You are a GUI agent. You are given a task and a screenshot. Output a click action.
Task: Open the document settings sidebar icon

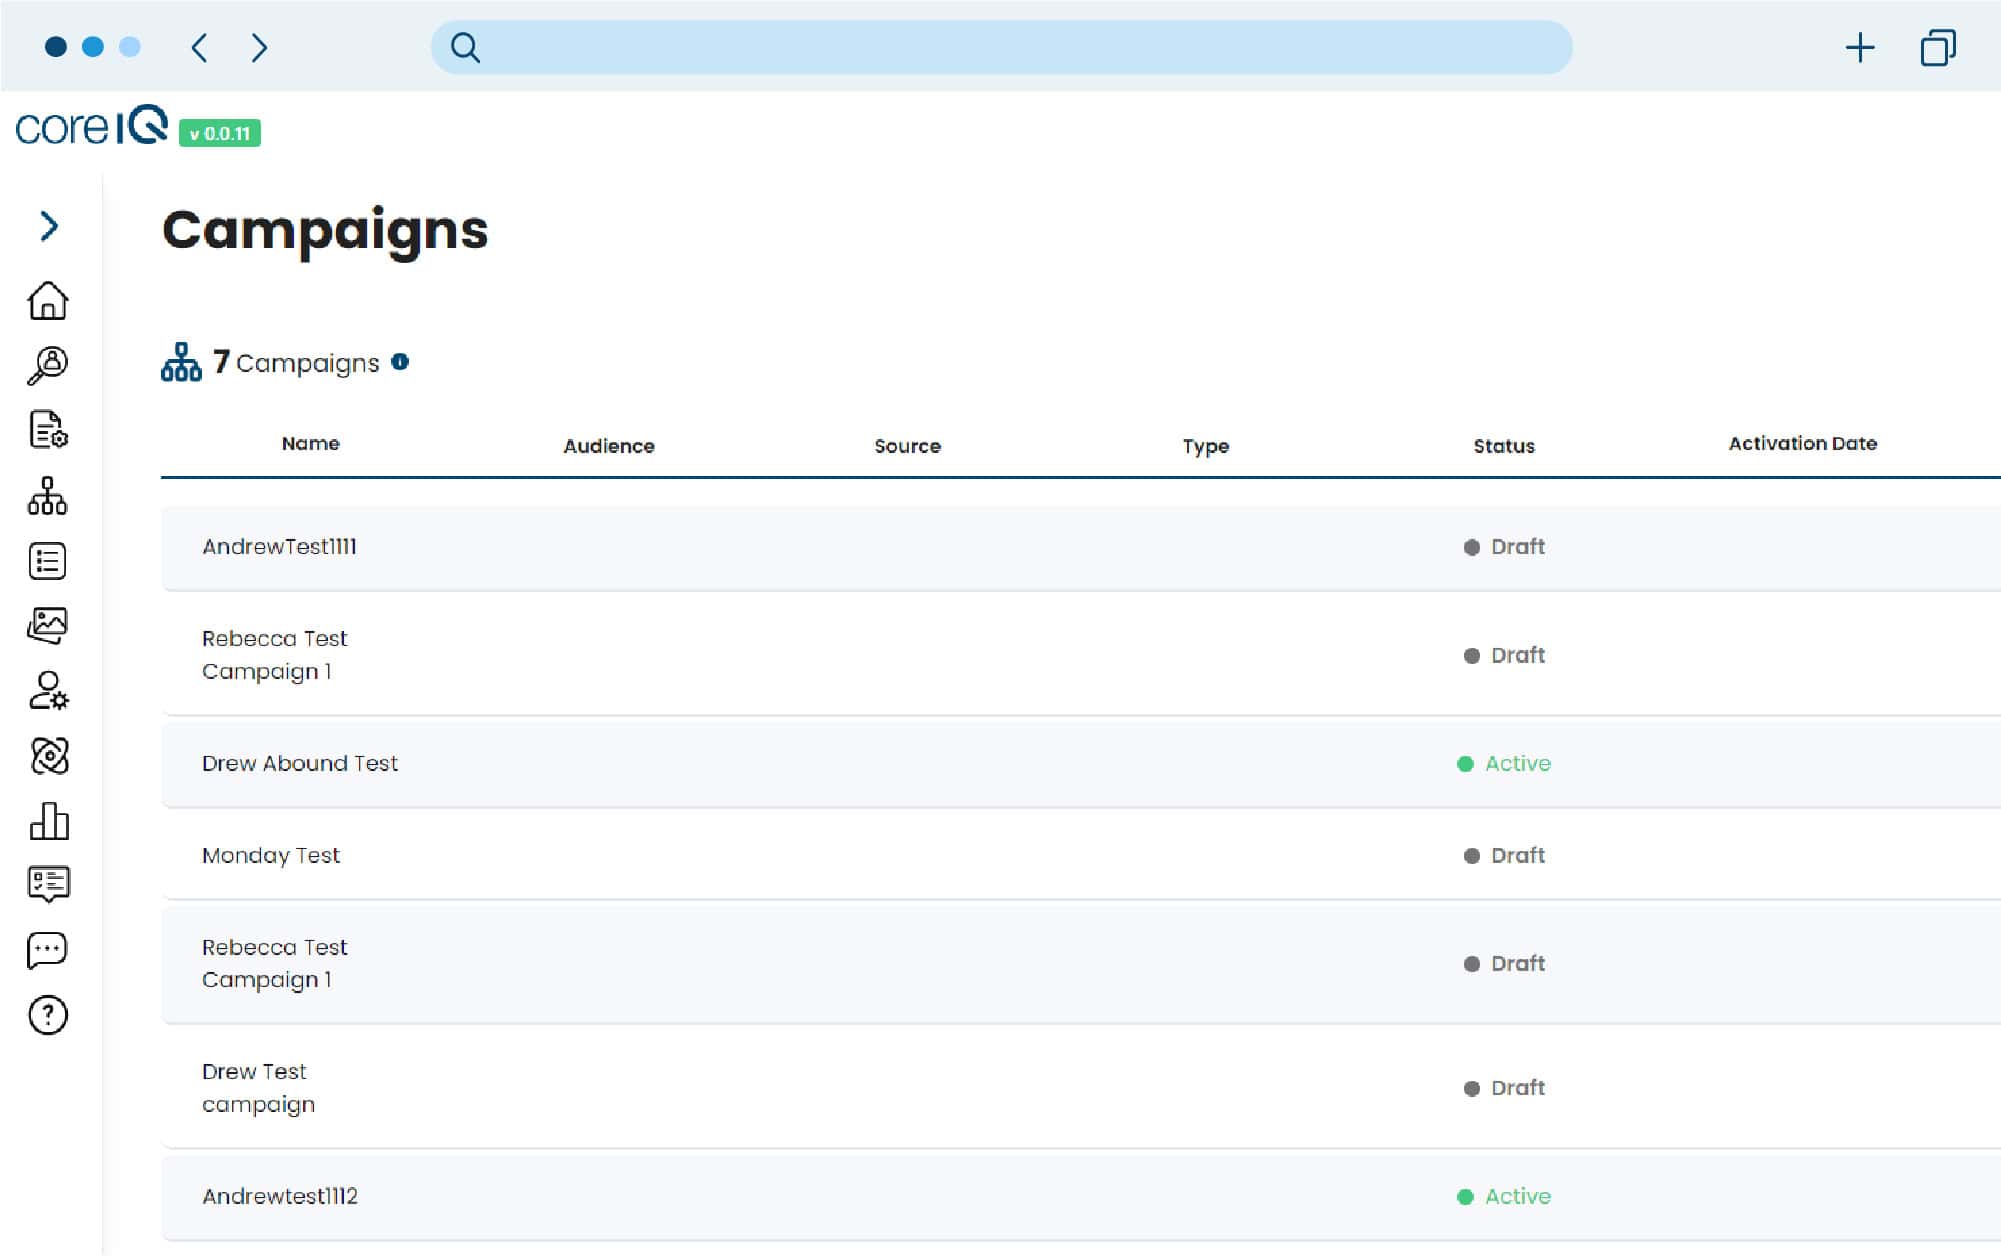tap(47, 430)
